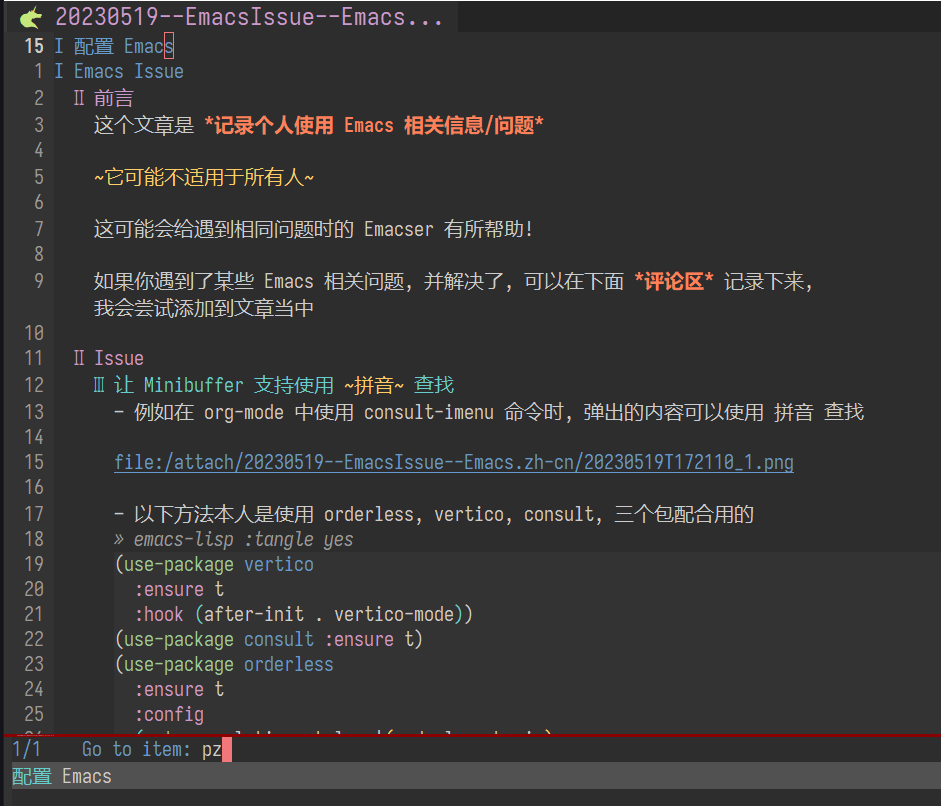Click "(use-package vertico" code line
Screen dimensions: 941x806
(214, 565)
